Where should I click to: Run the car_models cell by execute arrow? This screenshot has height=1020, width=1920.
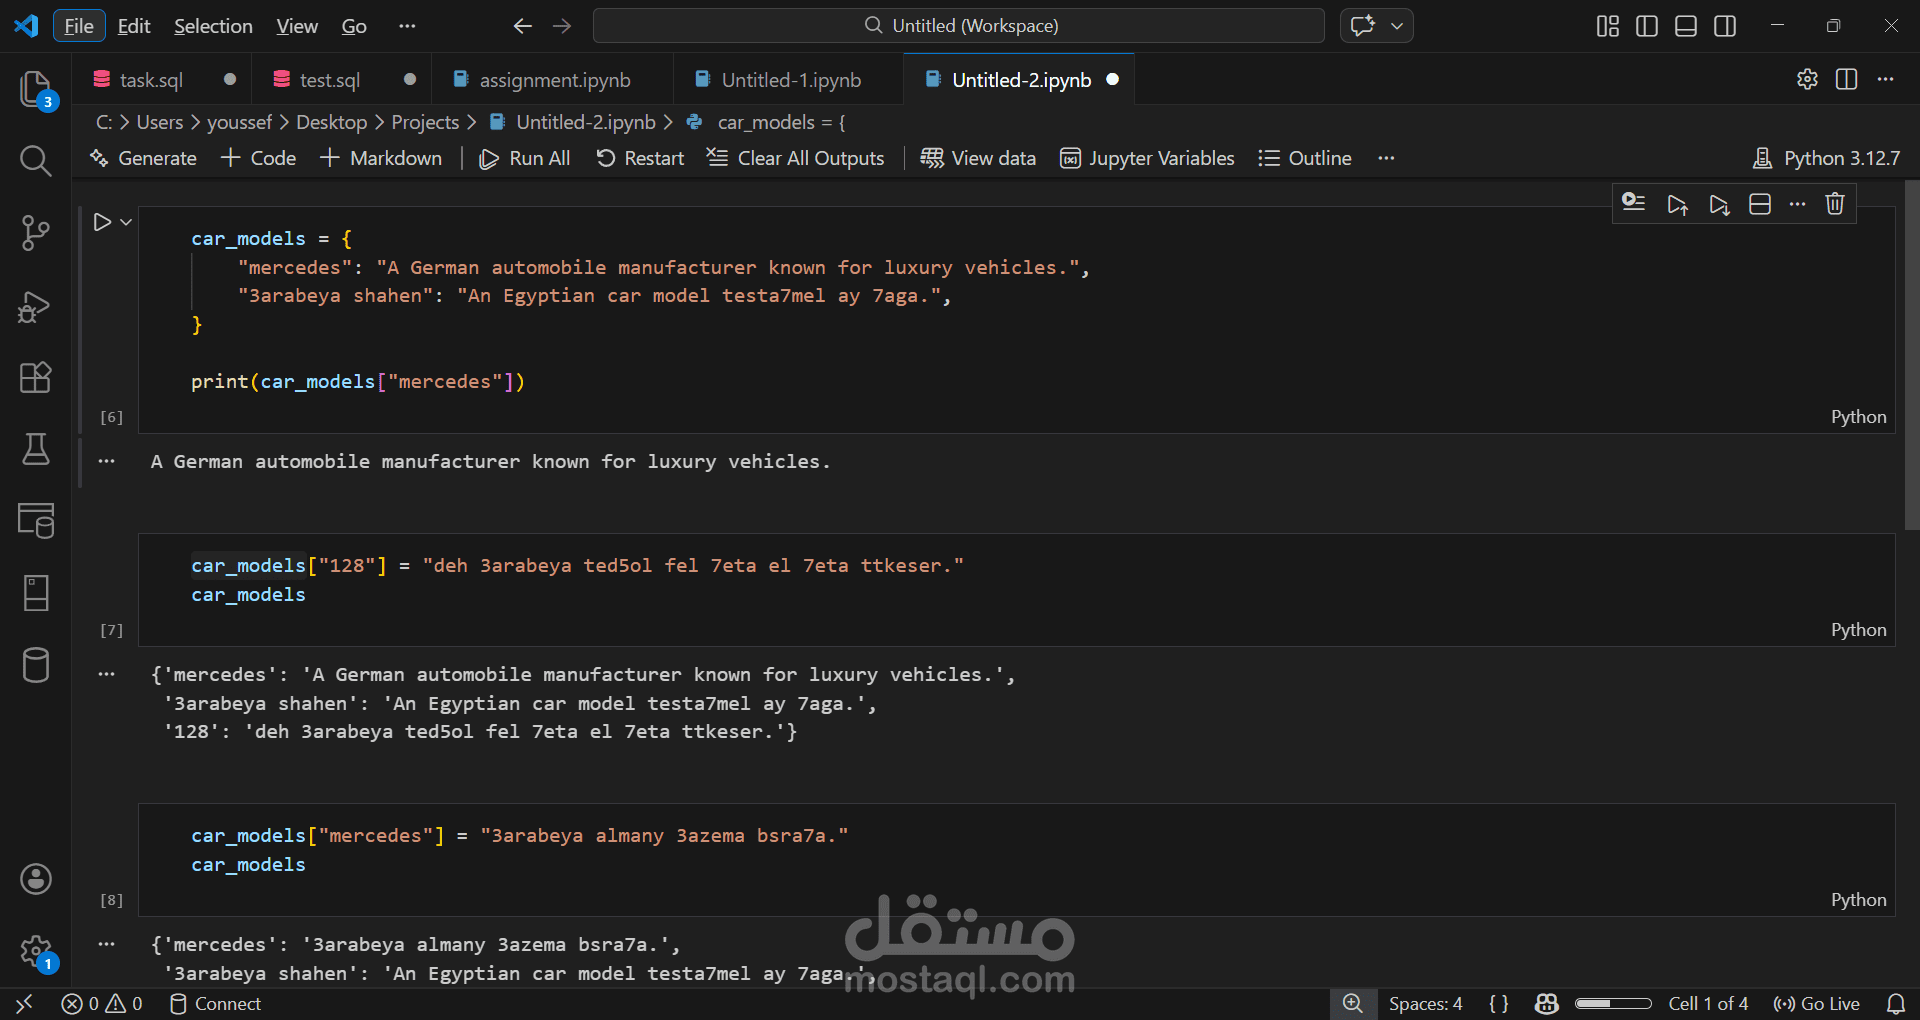(x=104, y=221)
